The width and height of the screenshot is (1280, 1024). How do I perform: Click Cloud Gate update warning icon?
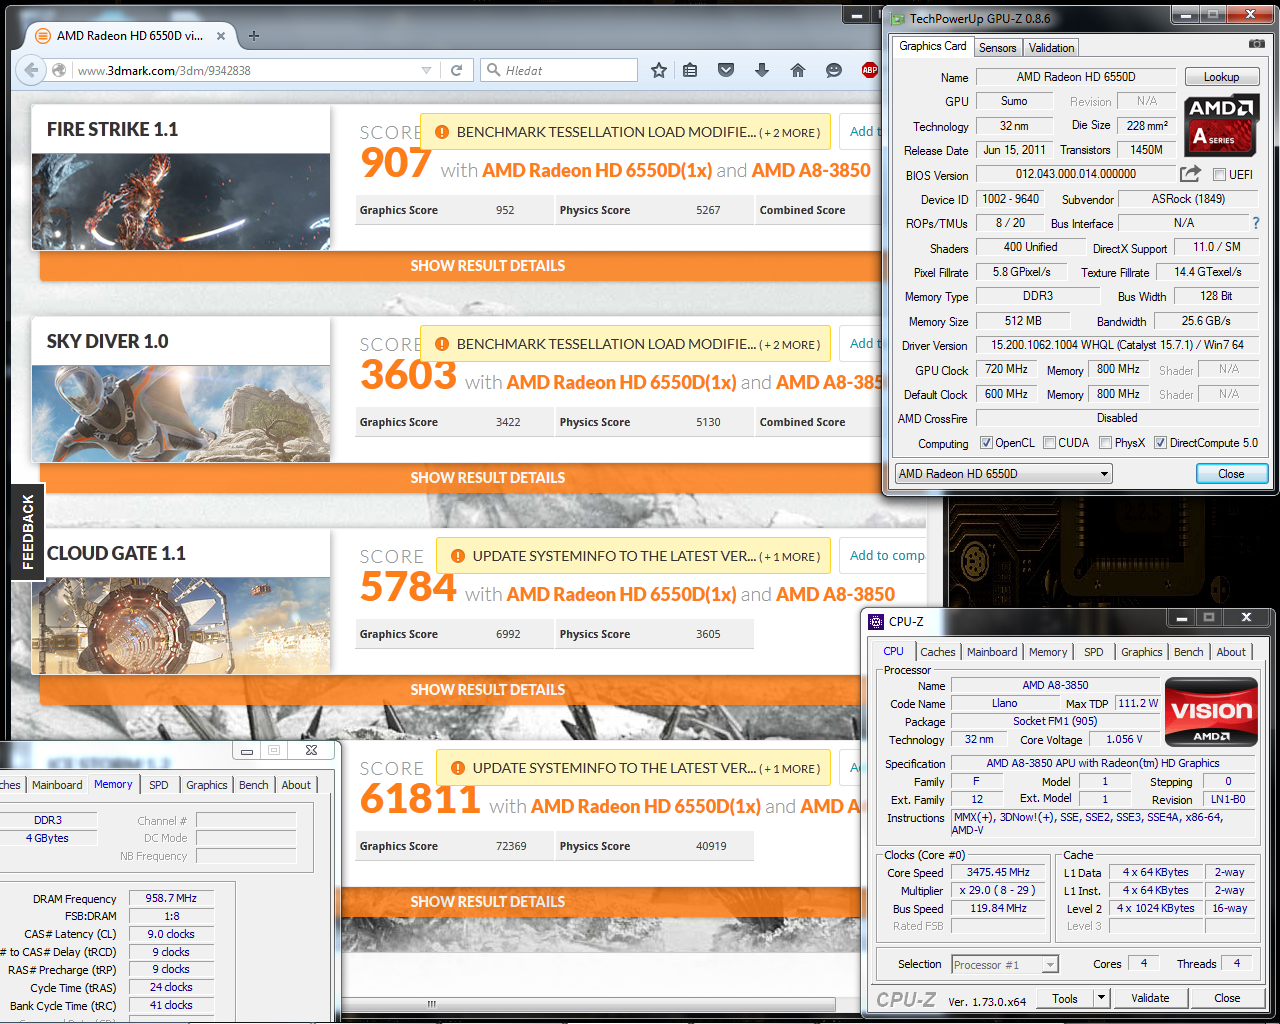(457, 556)
